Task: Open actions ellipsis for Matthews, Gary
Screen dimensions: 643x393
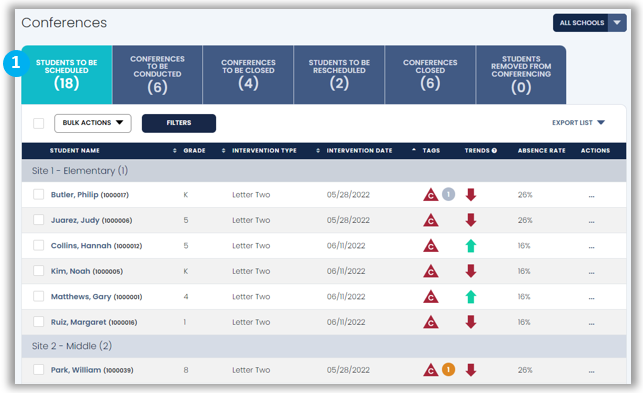Action: pyautogui.click(x=591, y=298)
